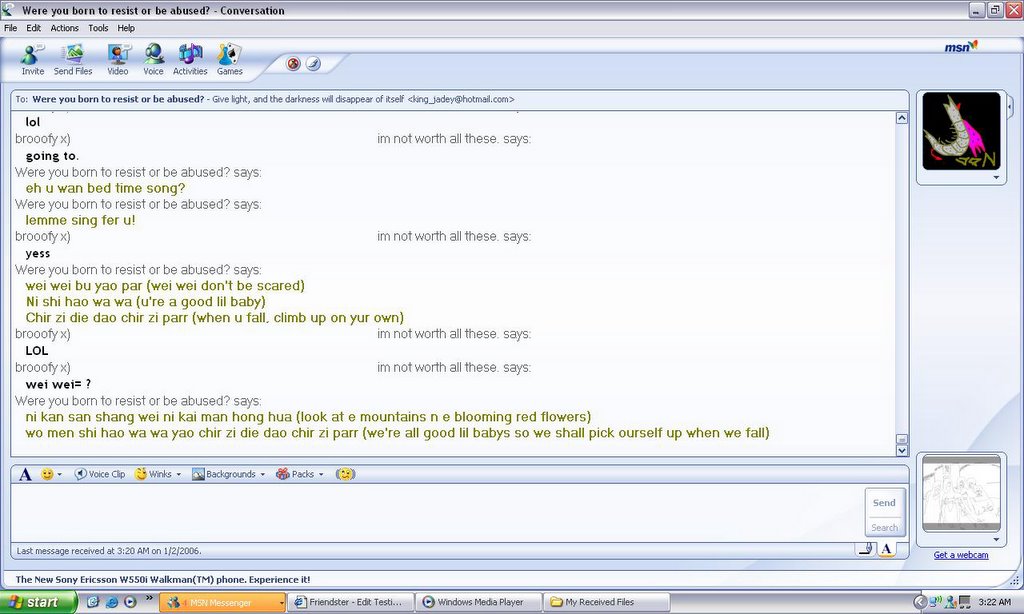Send a nudge with the shaking smiley
The width and height of the screenshot is (1024, 614).
pyautogui.click(x=345, y=474)
